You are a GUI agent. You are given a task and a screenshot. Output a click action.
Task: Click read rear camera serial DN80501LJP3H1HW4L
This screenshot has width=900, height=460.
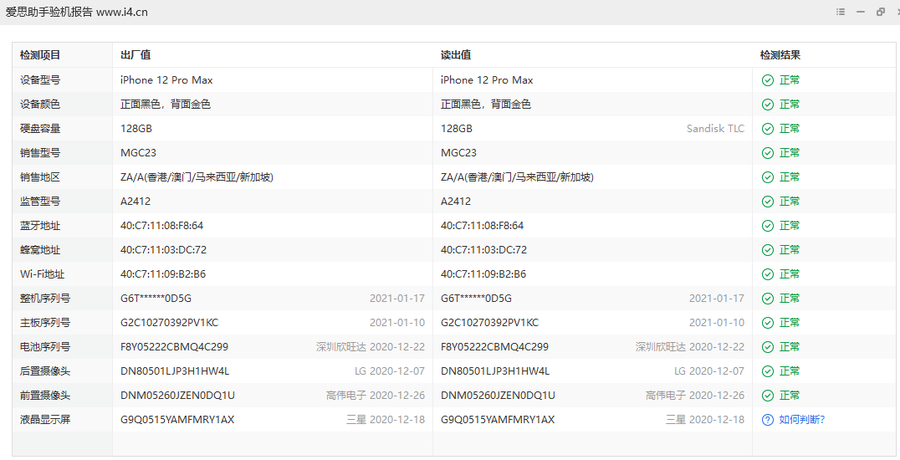tap(495, 371)
